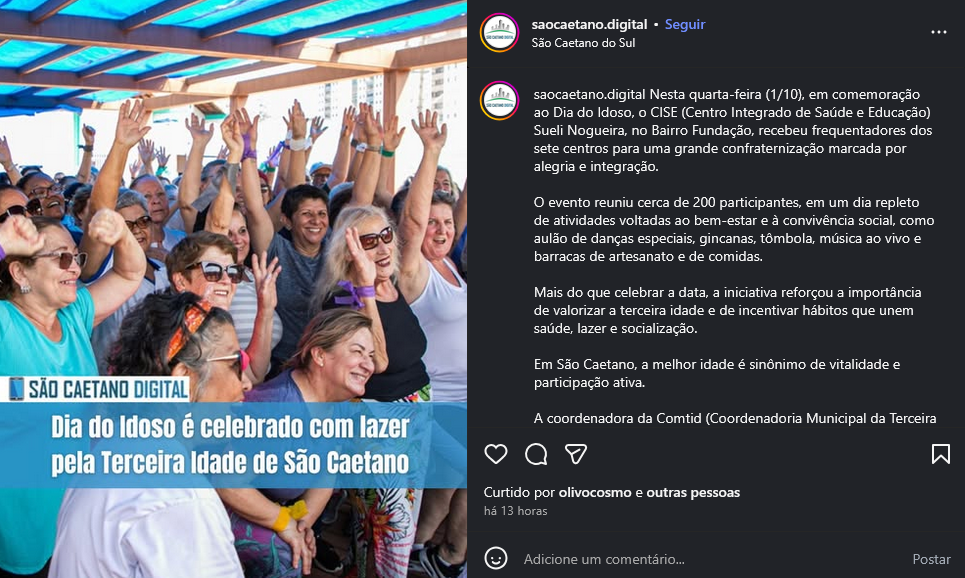Save the post with the bookmark icon
Screen dimensions: 965x578
click(x=940, y=454)
